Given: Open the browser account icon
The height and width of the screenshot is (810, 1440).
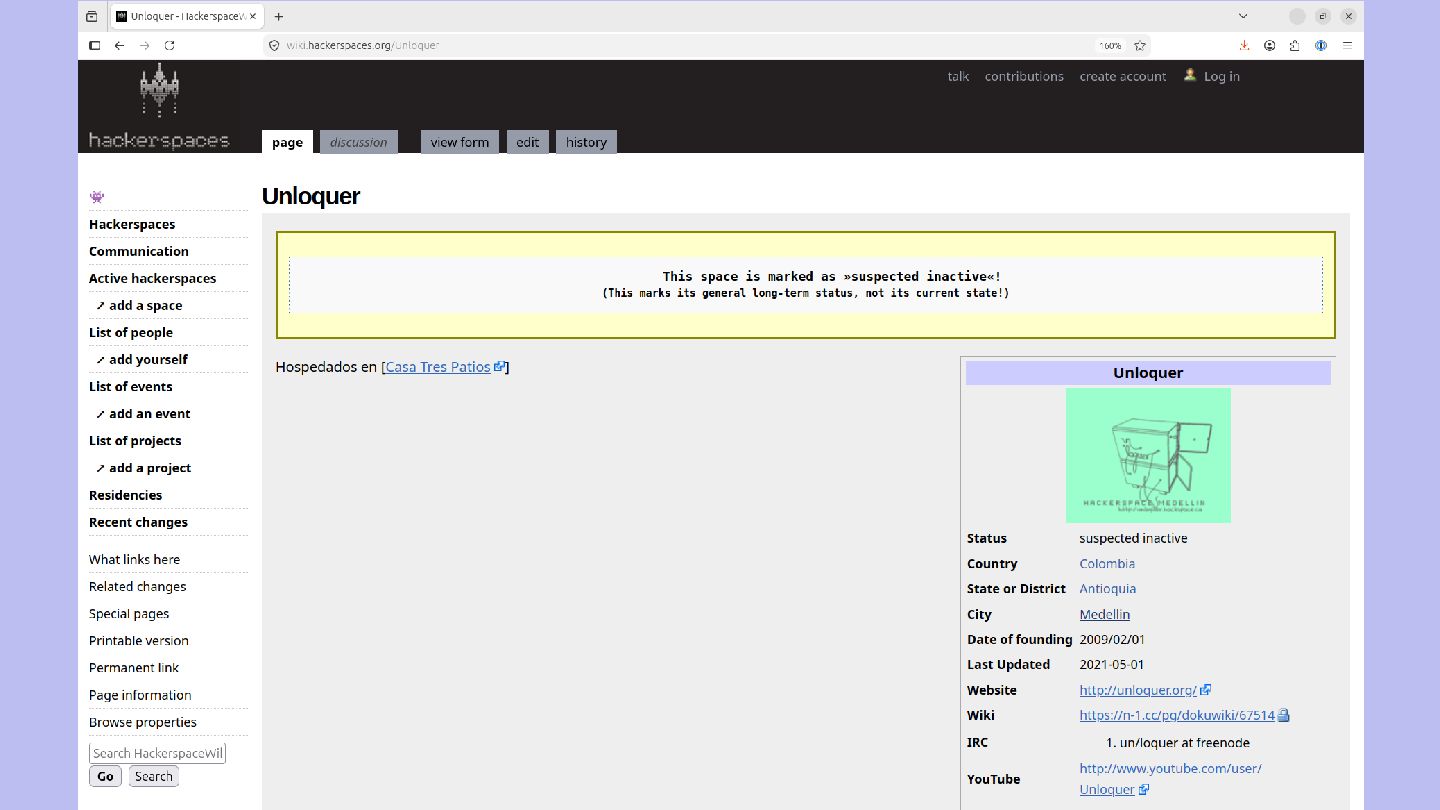Looking at the screenshot, I should pos(1270,45).
